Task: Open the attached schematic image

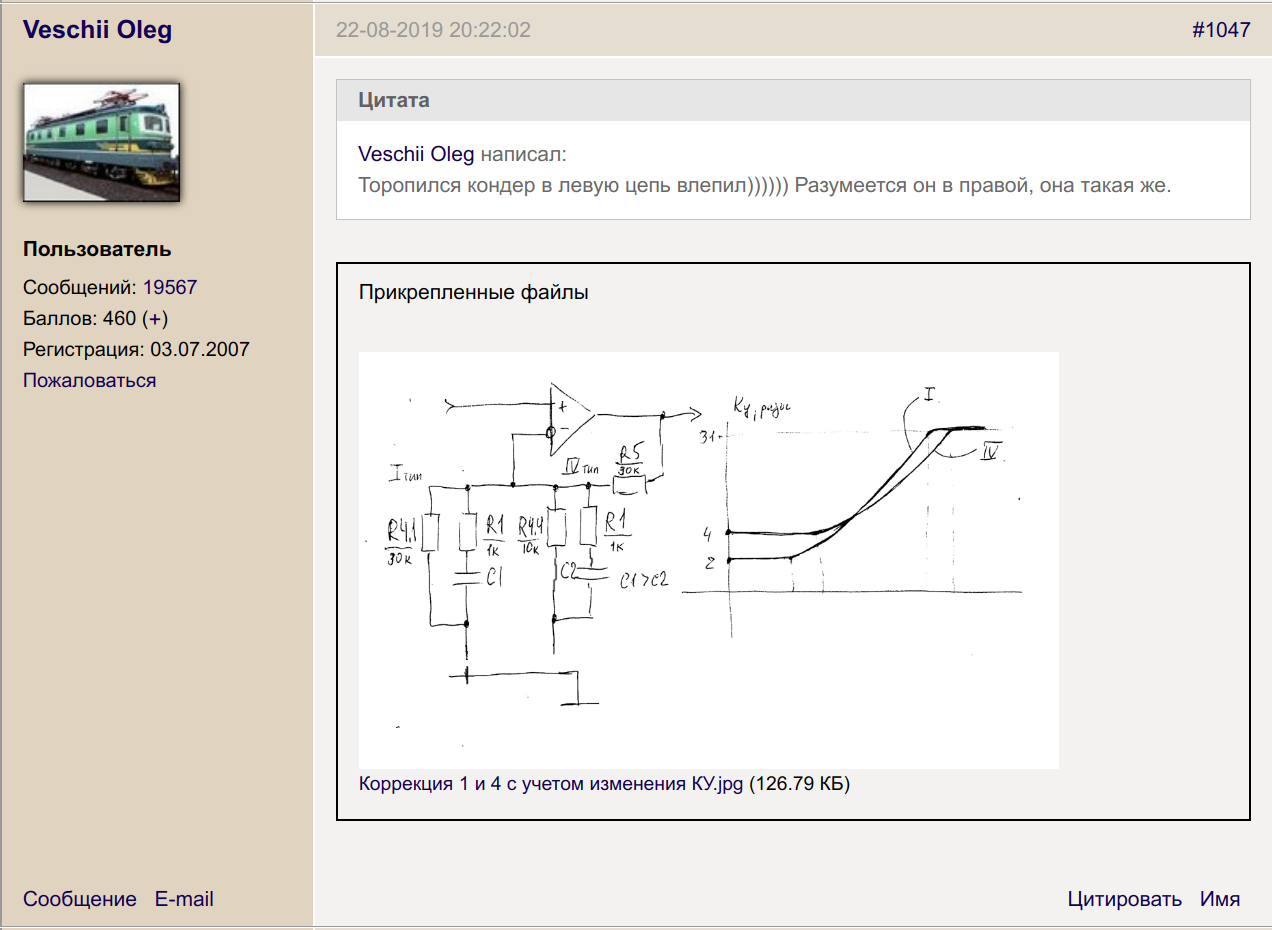Action: (708, 560)
